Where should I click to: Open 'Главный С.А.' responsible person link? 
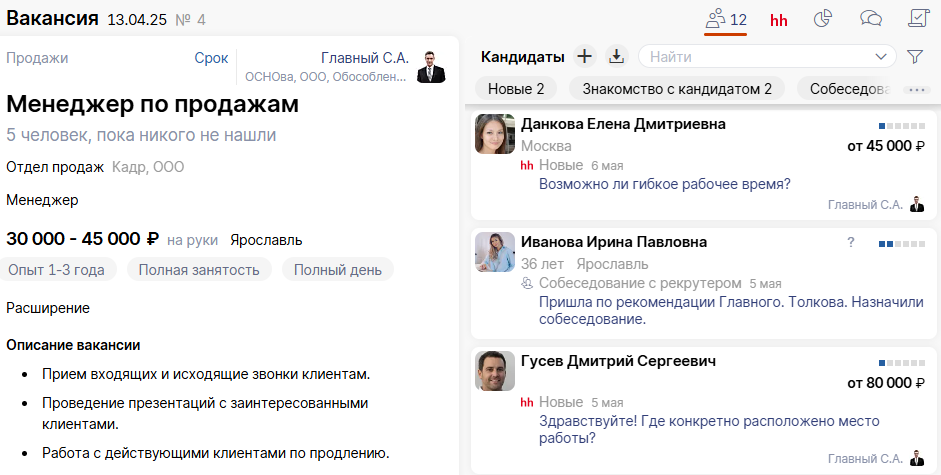pyautogui.click(x=364, y=58)
